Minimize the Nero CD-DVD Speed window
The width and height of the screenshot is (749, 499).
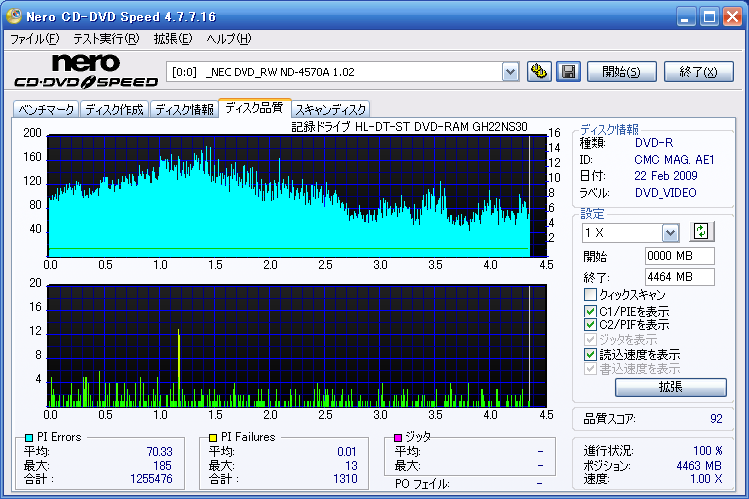(685, 17)
